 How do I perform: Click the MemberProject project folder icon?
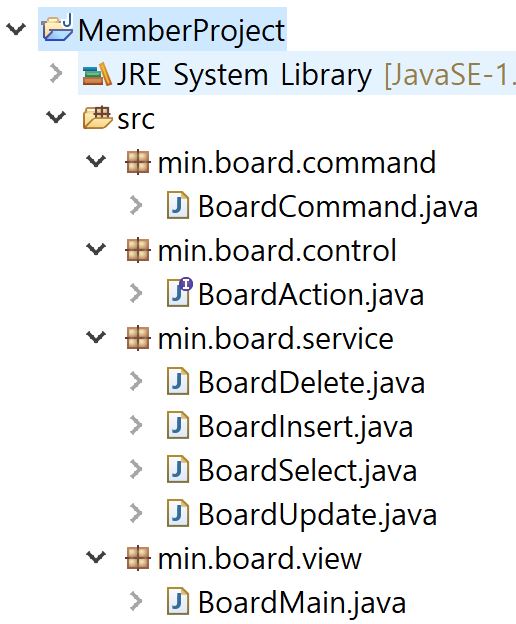coord(57,28)
